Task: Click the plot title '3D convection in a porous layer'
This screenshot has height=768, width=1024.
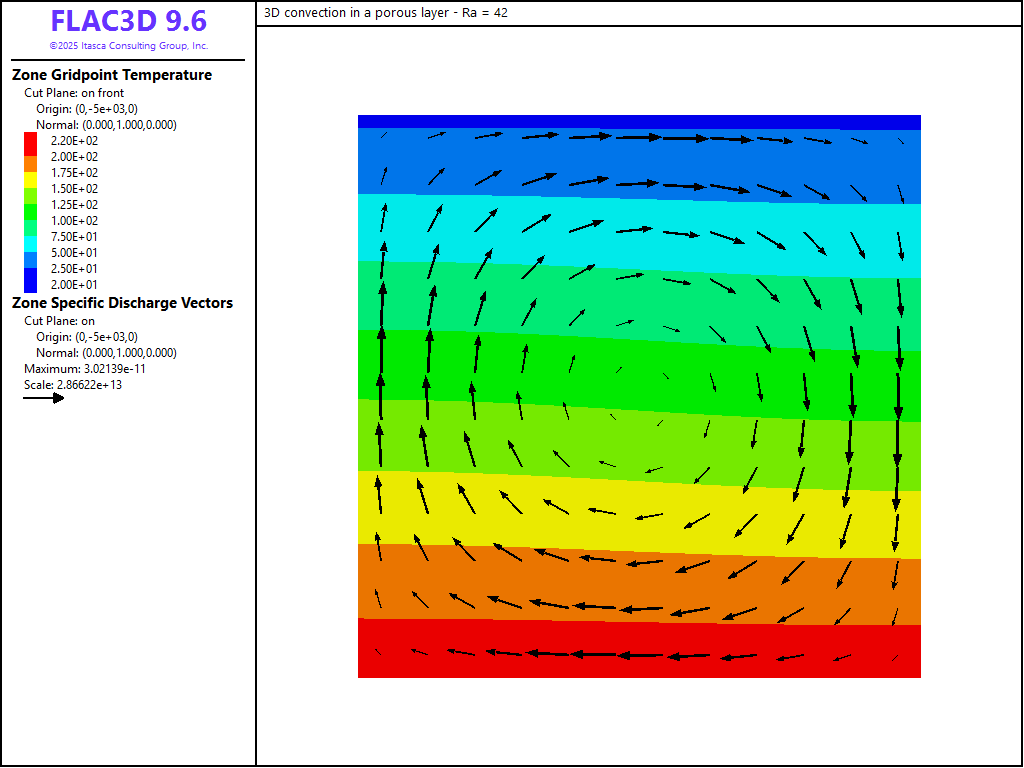Action: [386, 13]
